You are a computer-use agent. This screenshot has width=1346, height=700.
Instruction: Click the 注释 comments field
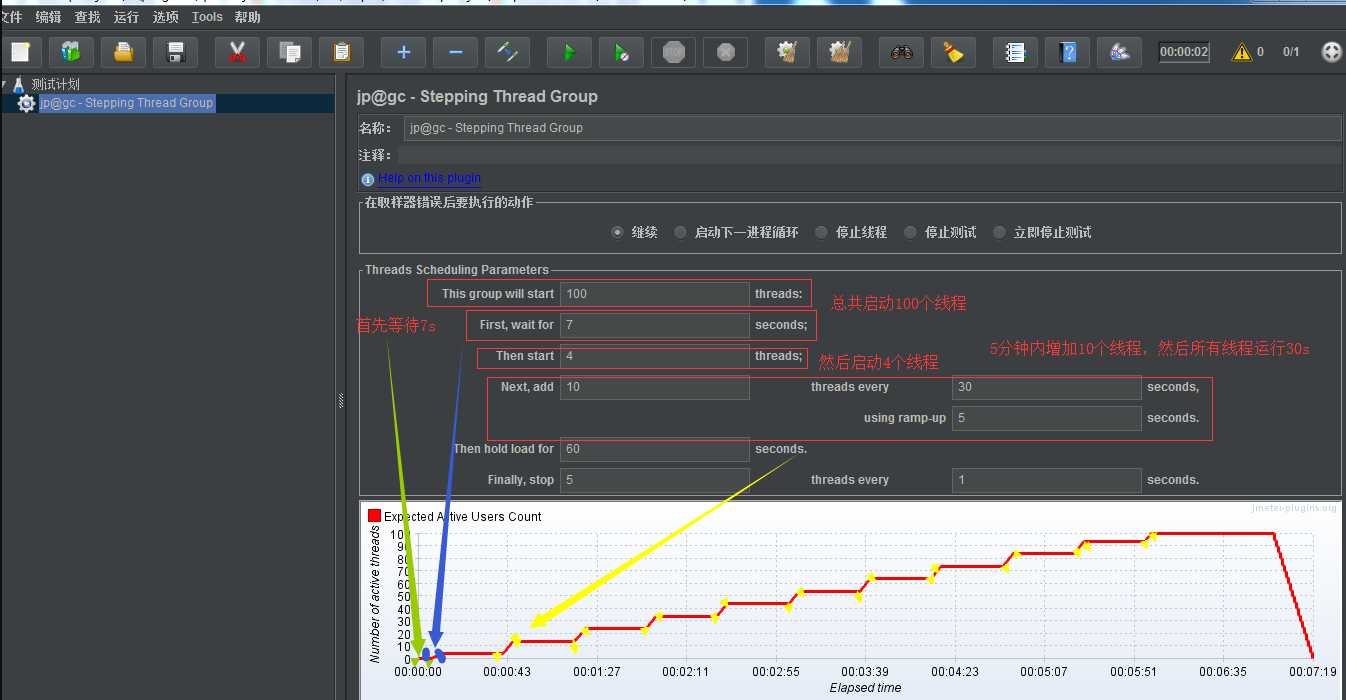point(869,155)
